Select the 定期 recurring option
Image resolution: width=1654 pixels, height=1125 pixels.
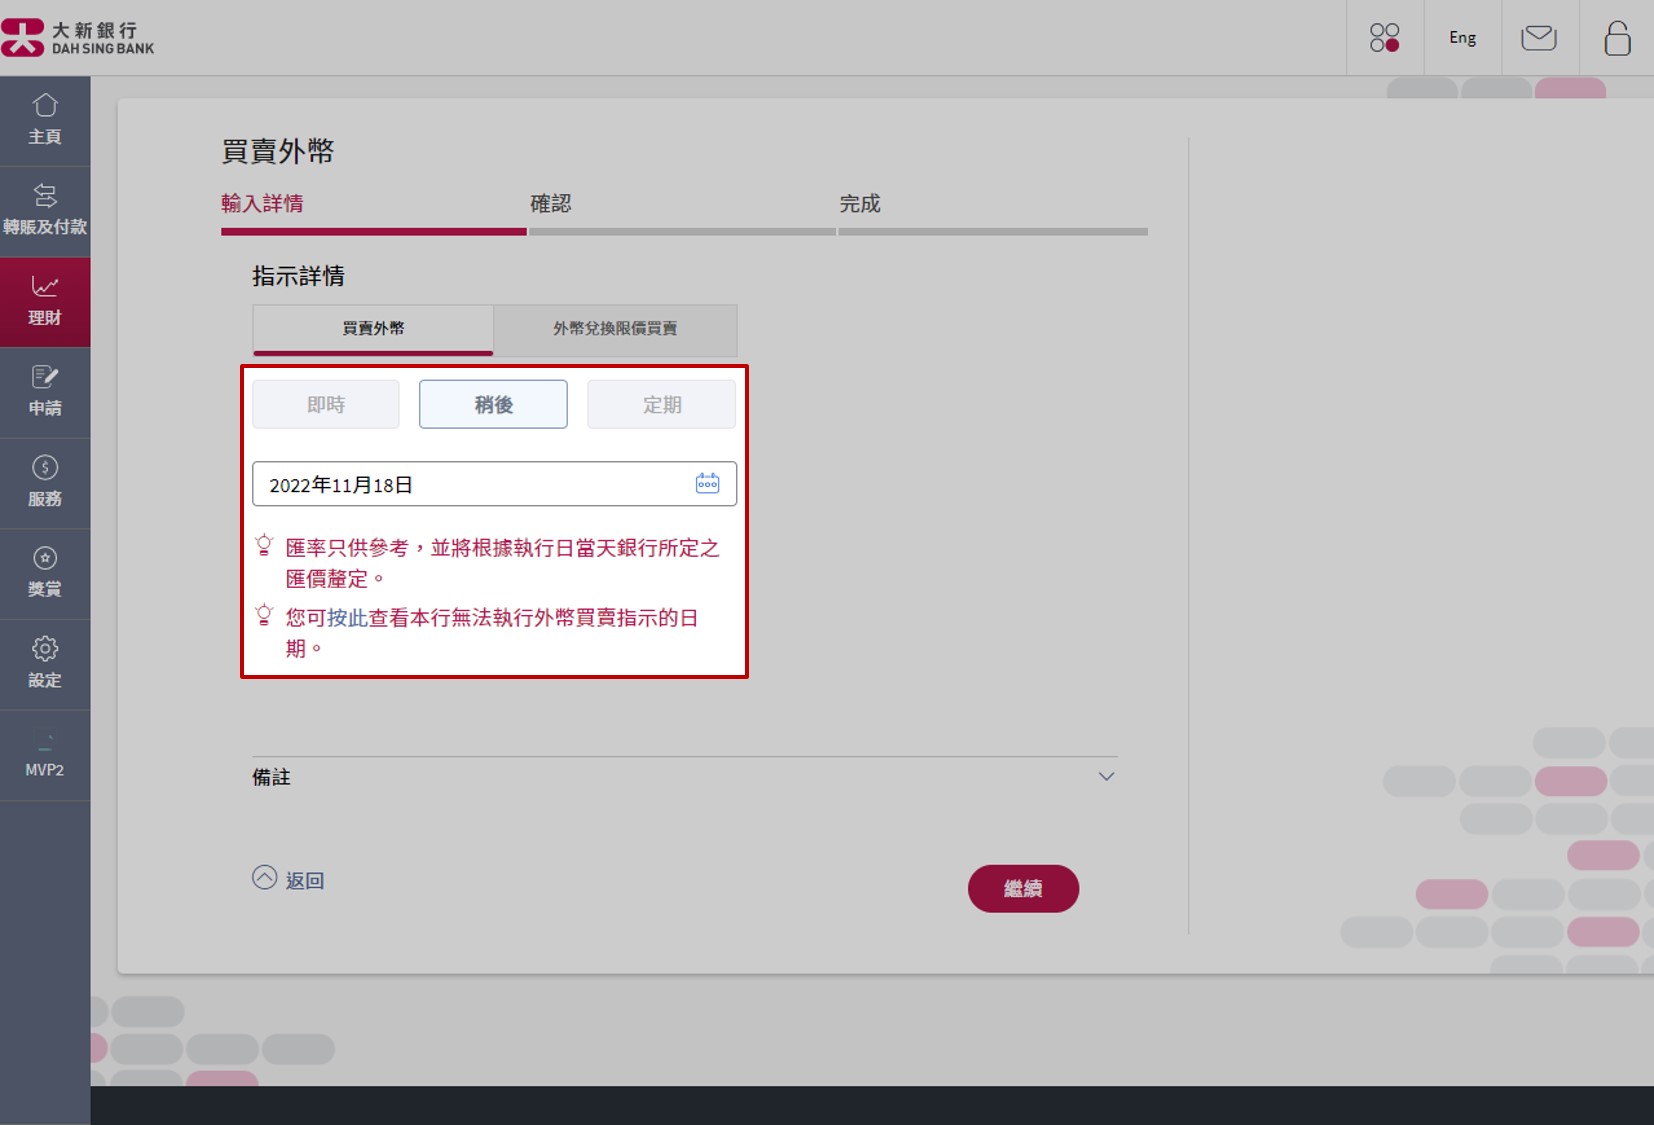[661, 405]
